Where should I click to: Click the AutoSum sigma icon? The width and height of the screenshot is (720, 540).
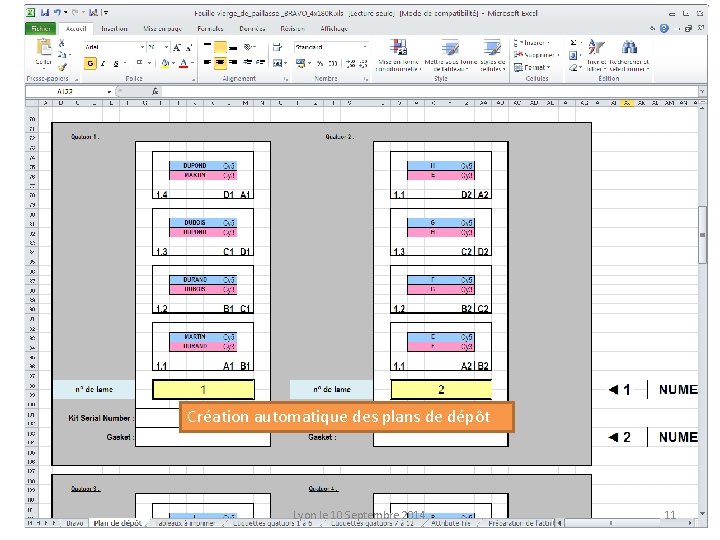pyautogui.click(x=573, y=43)
